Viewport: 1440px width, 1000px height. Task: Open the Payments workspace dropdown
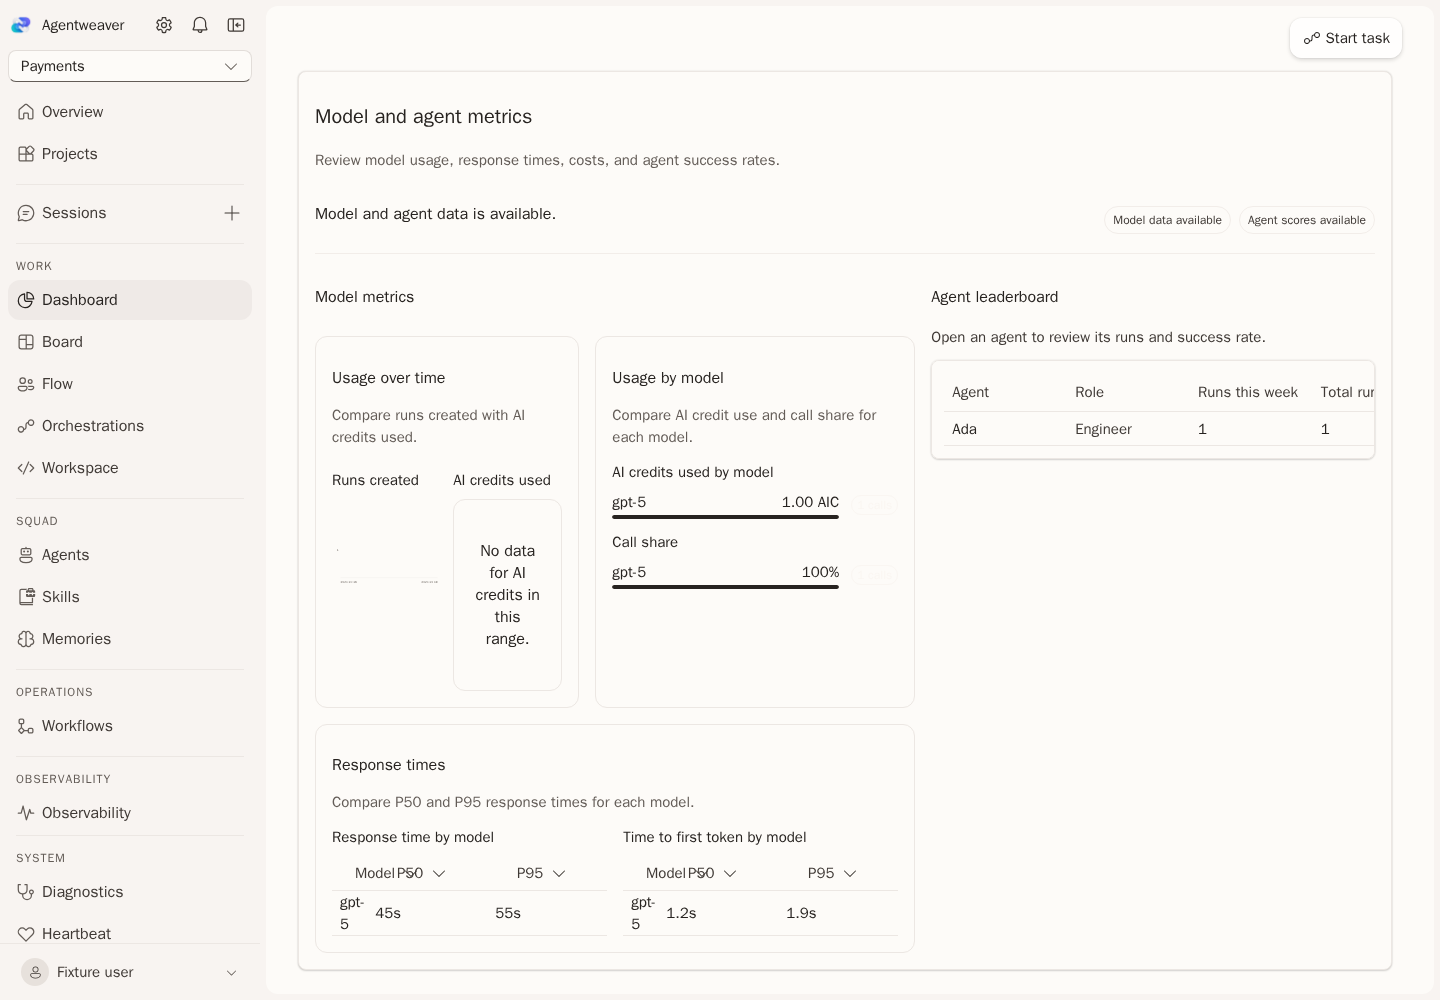(x=130, y=66)
